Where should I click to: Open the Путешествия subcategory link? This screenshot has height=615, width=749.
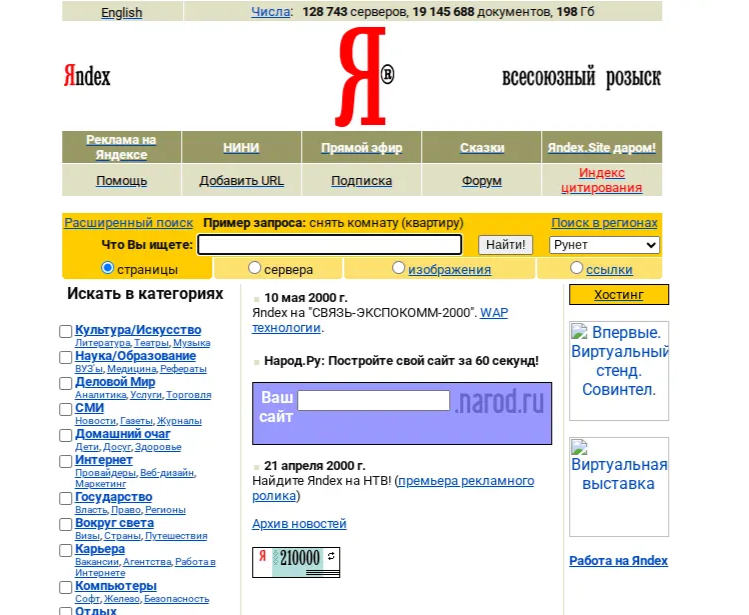(176, 536)
